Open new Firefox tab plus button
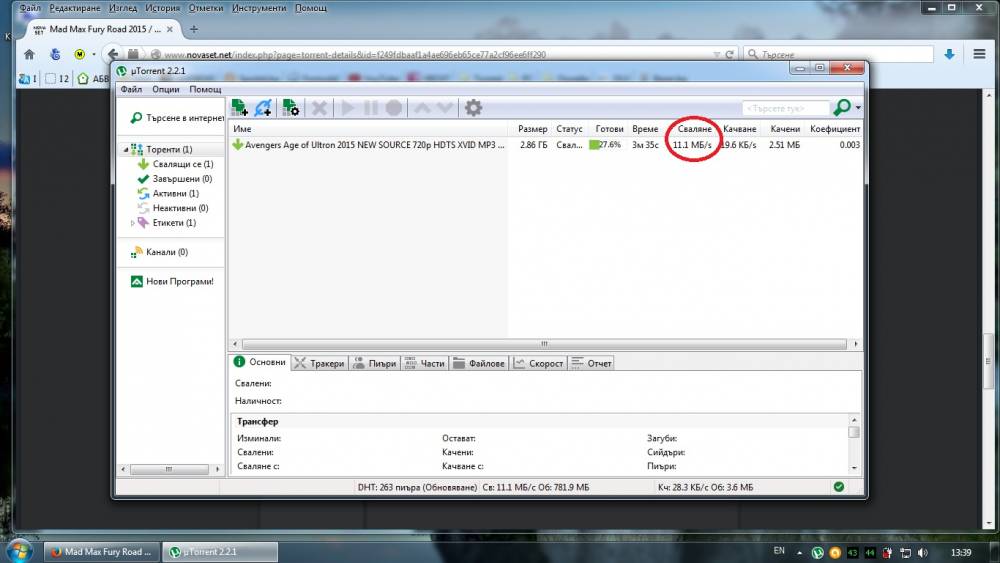 pyautogui.click(x=194, y=29)
